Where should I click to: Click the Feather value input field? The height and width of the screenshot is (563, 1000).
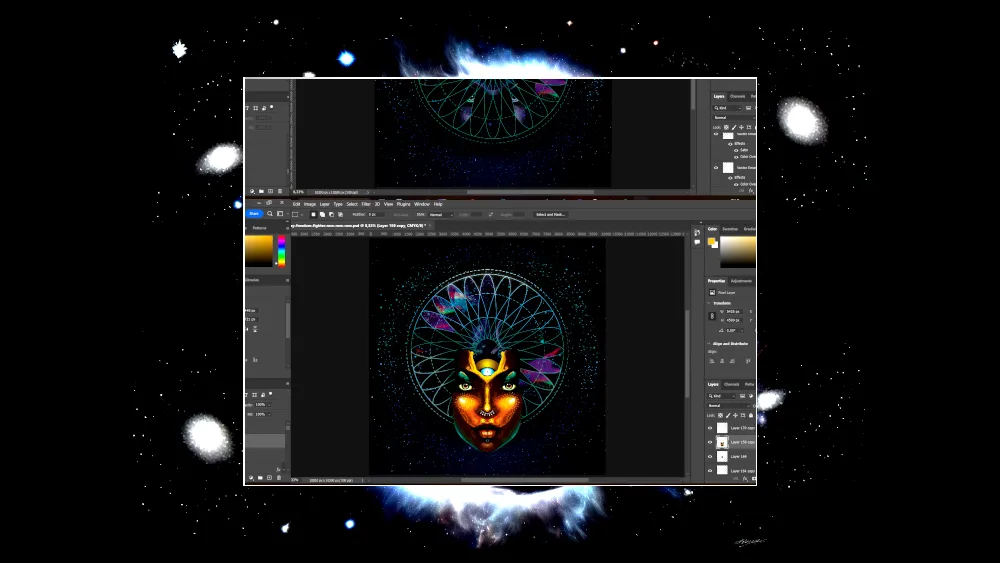pyautogui.click(x=376, y=214)
